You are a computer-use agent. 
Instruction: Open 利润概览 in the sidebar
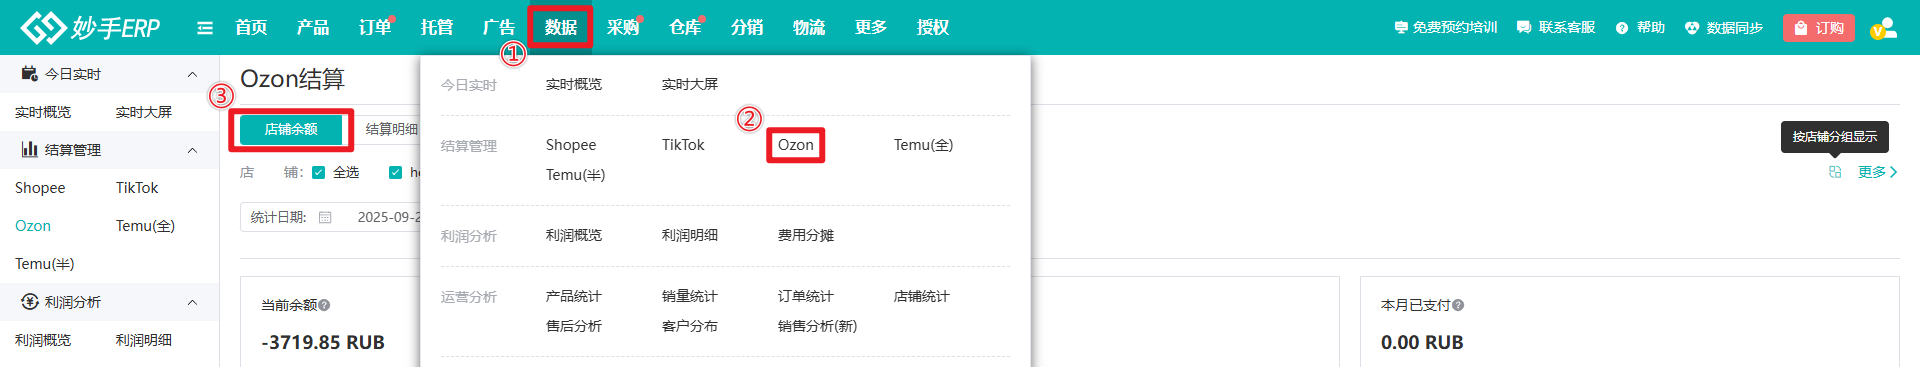pyautogui.click(x=43, y=340)
